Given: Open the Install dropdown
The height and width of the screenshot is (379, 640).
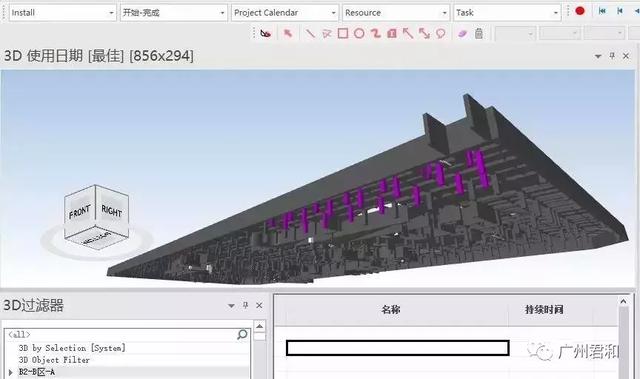Looking at the screenshot, I should (63, 13).
